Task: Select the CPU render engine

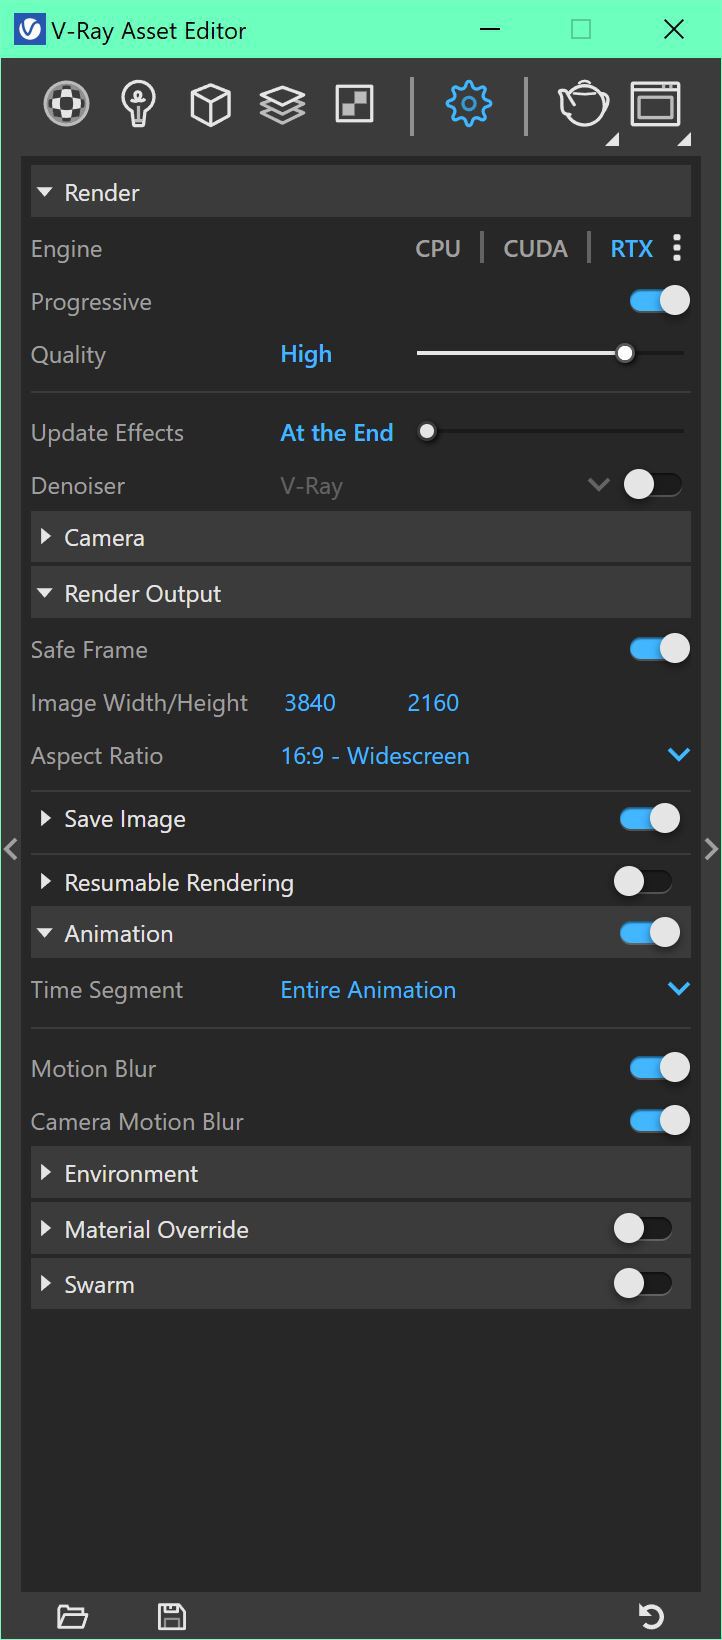Action: coord(438,249)
